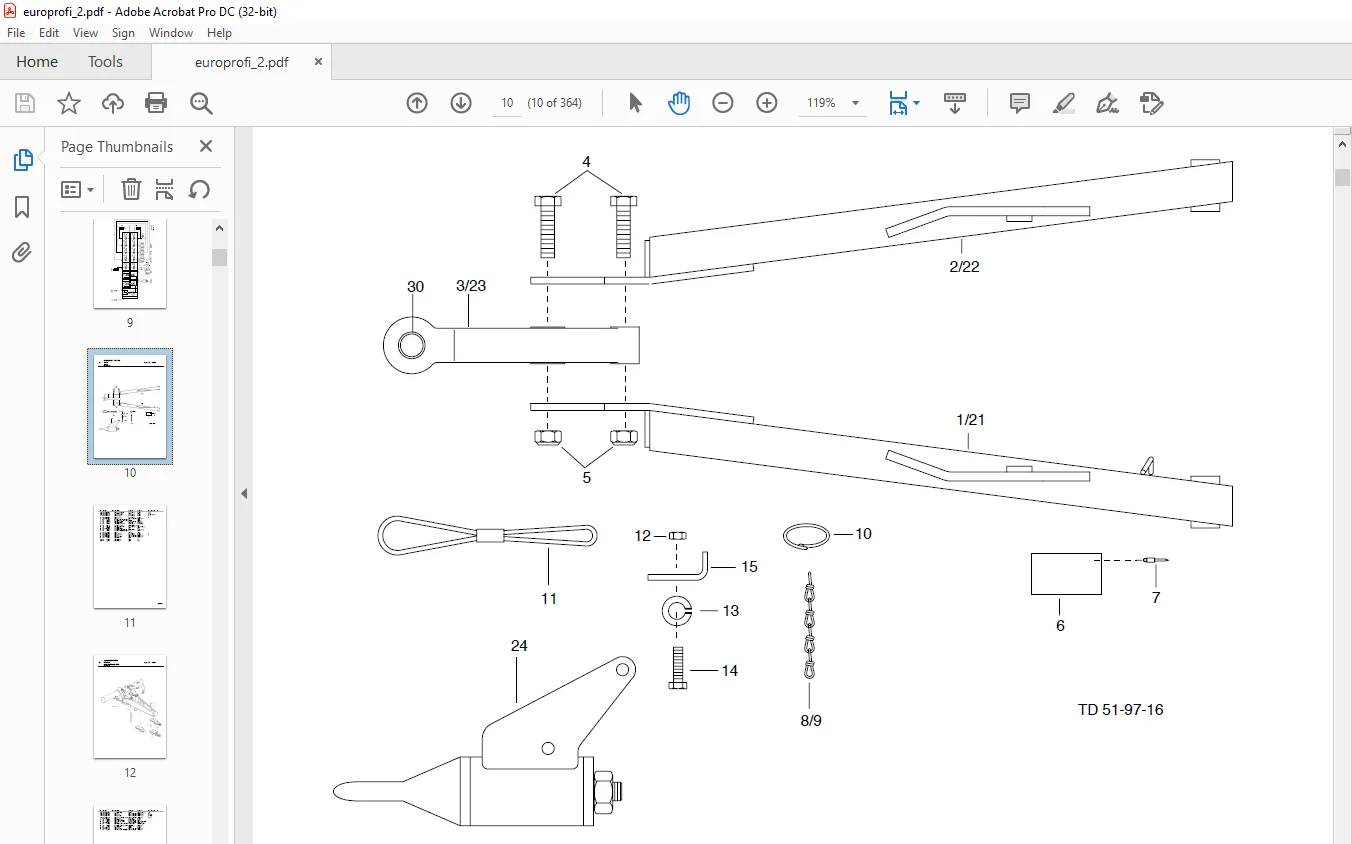Print the document with the printer icon

click(x=156, y=103)
